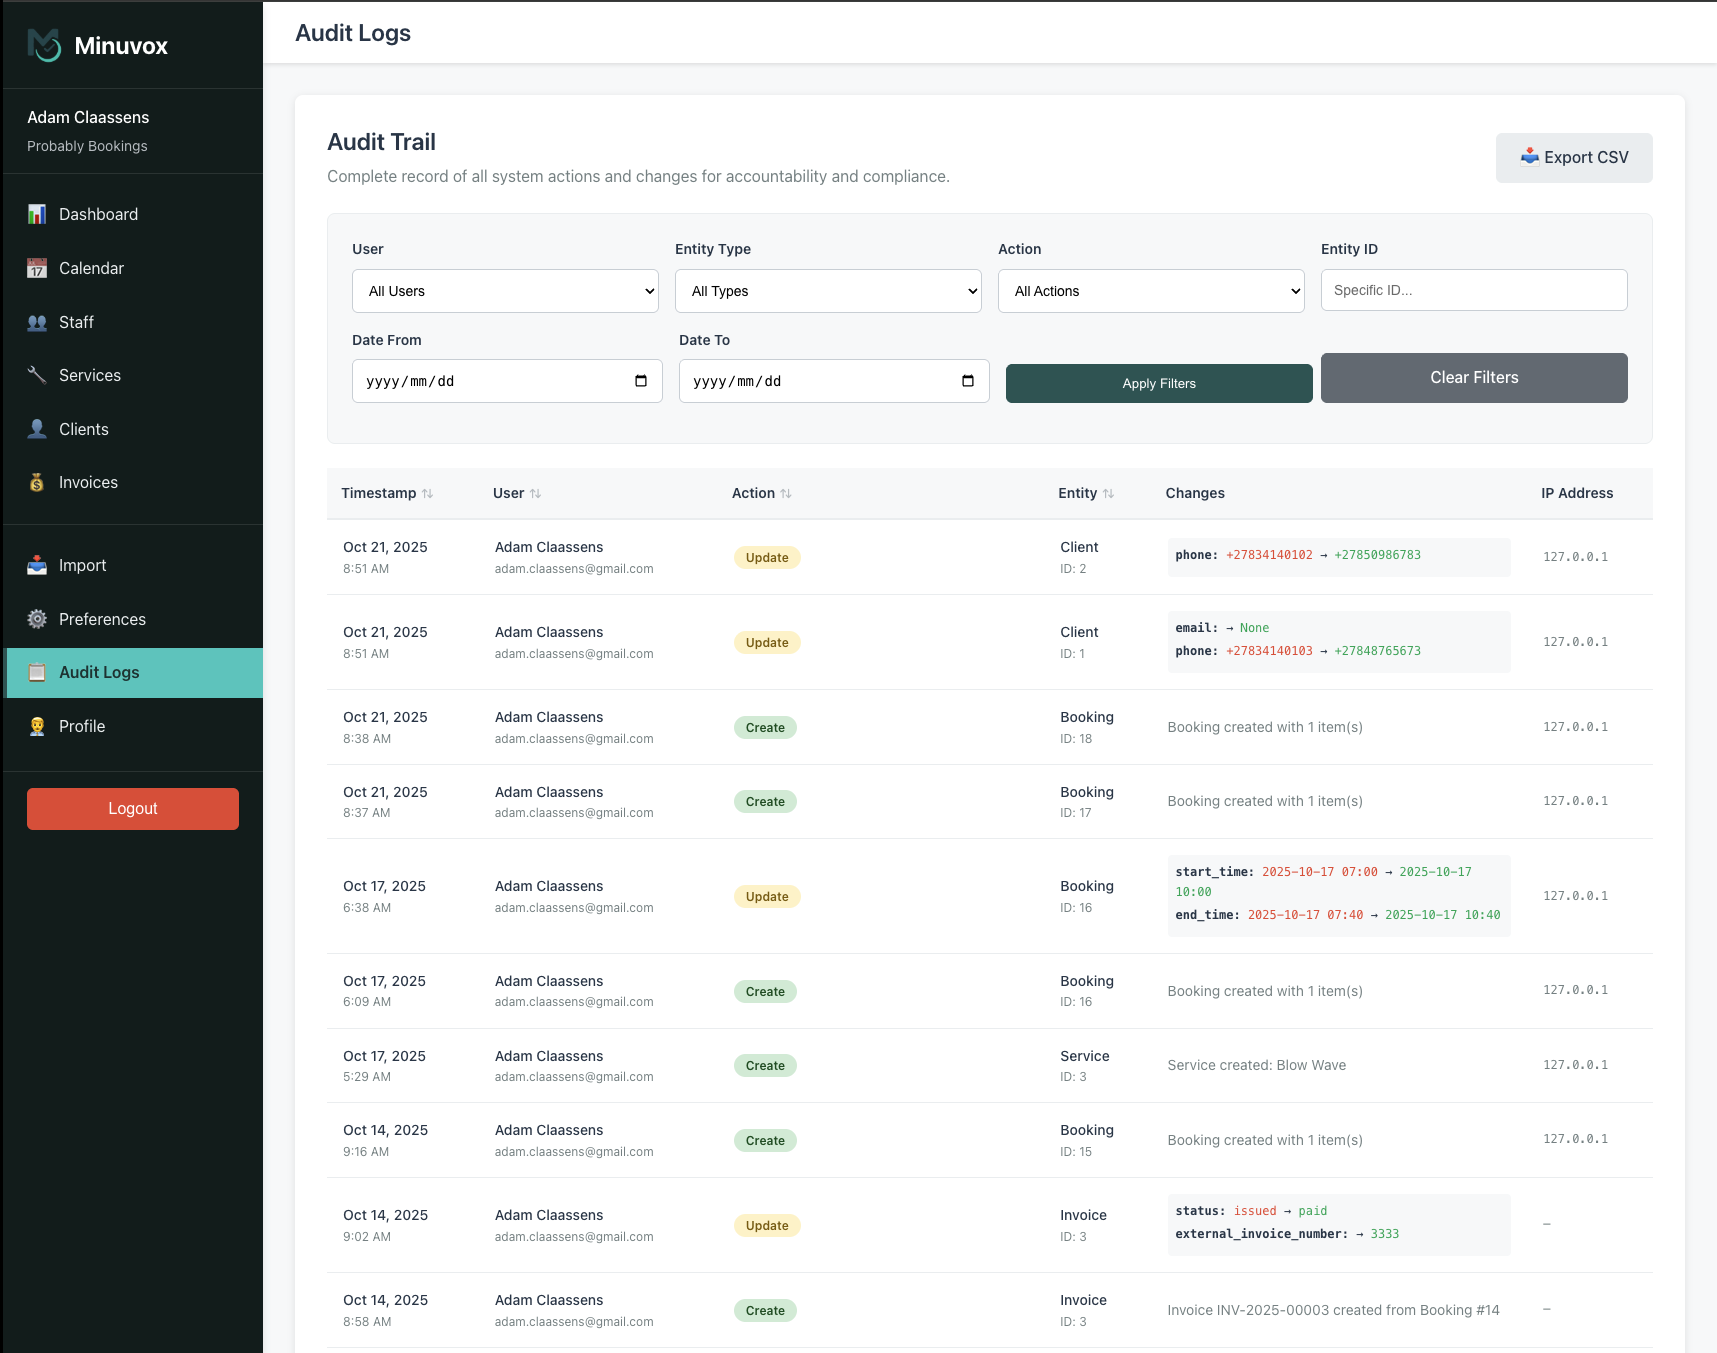The image size is (1717, 1353).
Task: Open the Profile menu item
Action: pyautogui.click(x=82, y=726)
